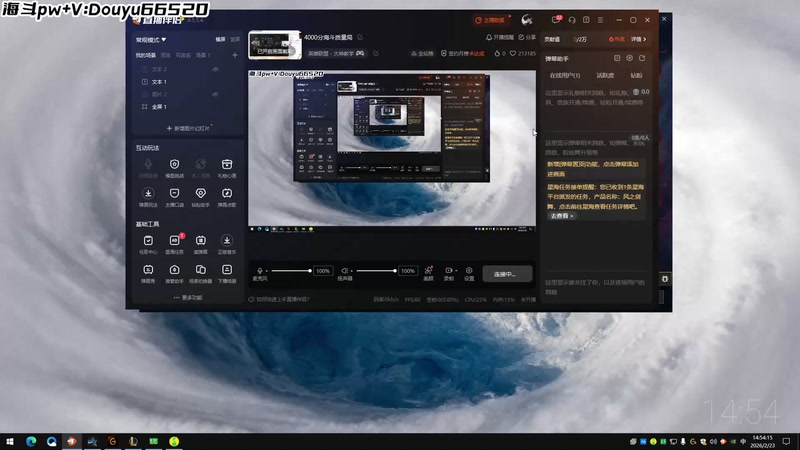Viewport: 800px width, 450px height.
Task: Open the headset customer service icon
Action: click(x=572, y=20)
